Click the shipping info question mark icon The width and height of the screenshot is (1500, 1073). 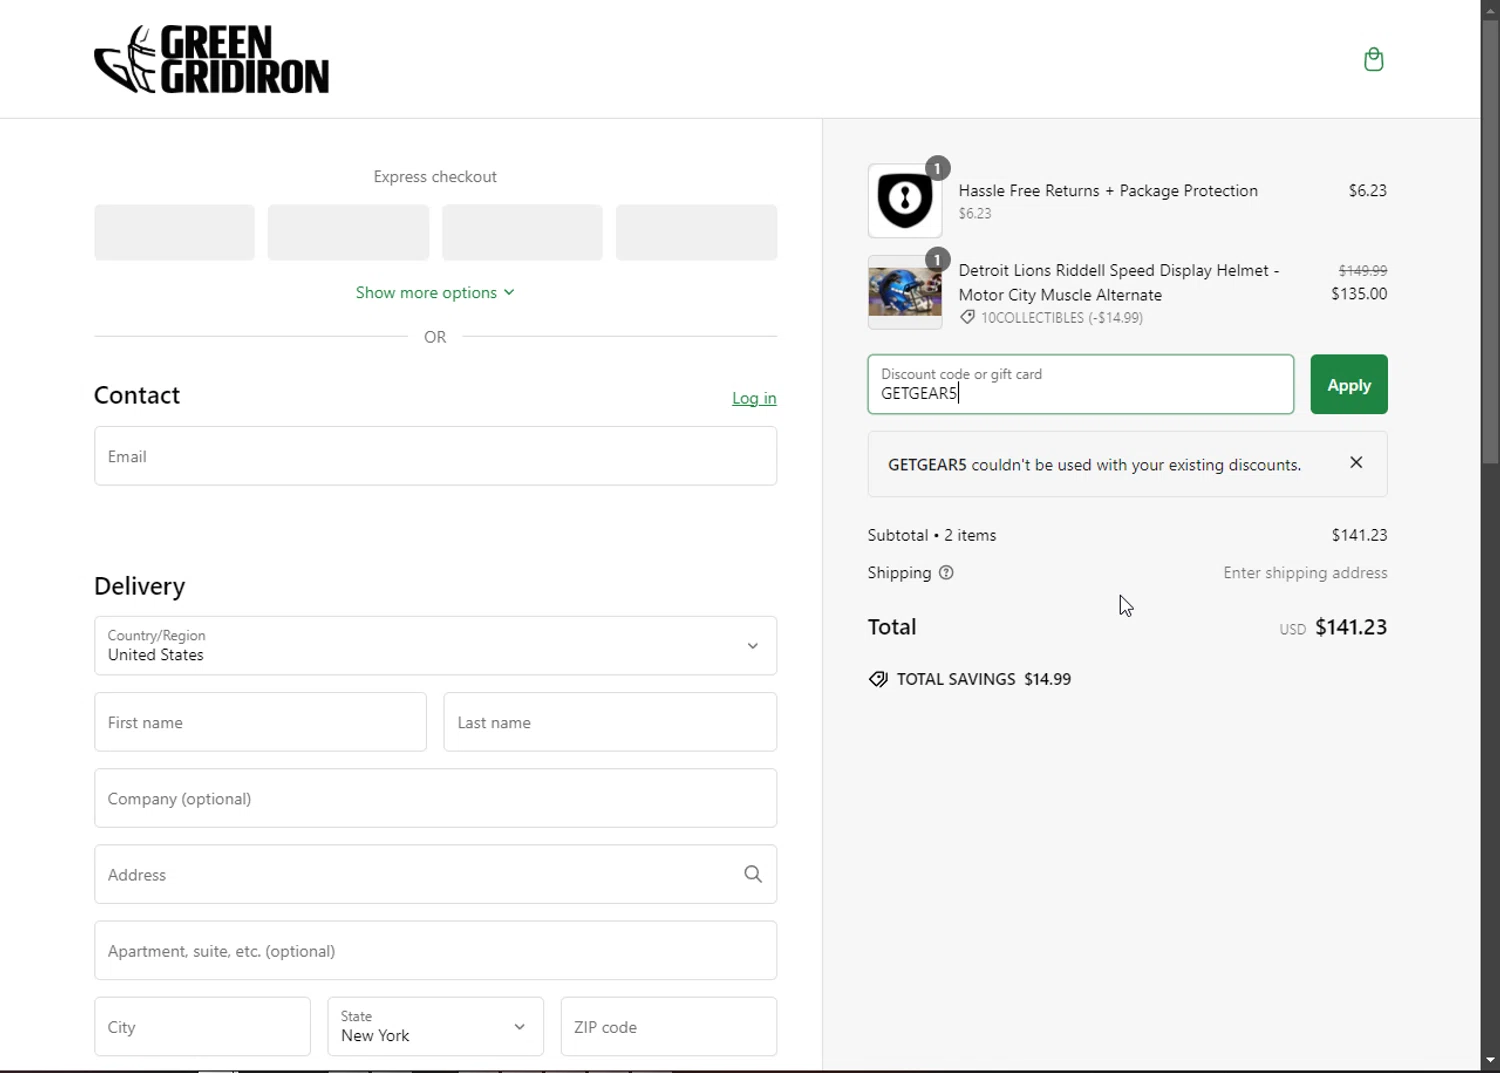pyautogui.click(x=946, y=573)
